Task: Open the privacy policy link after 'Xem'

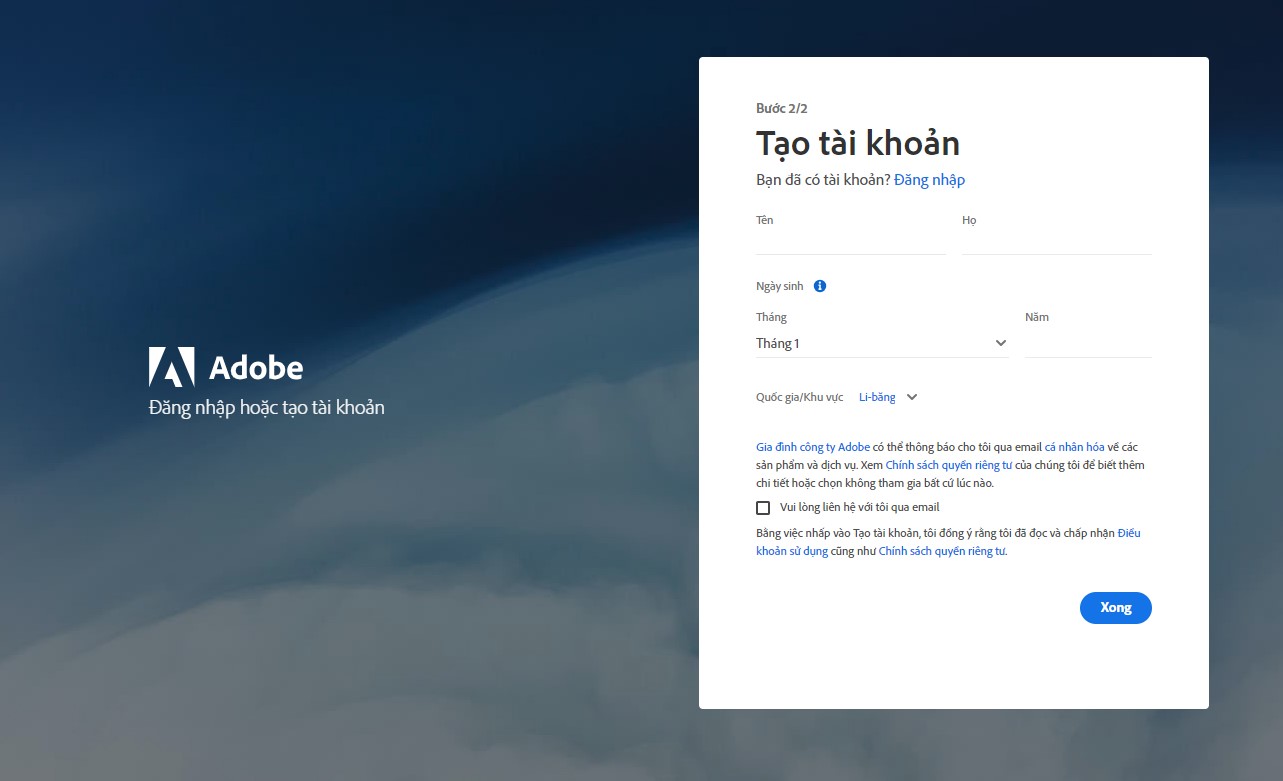Action: click(949, 465)
